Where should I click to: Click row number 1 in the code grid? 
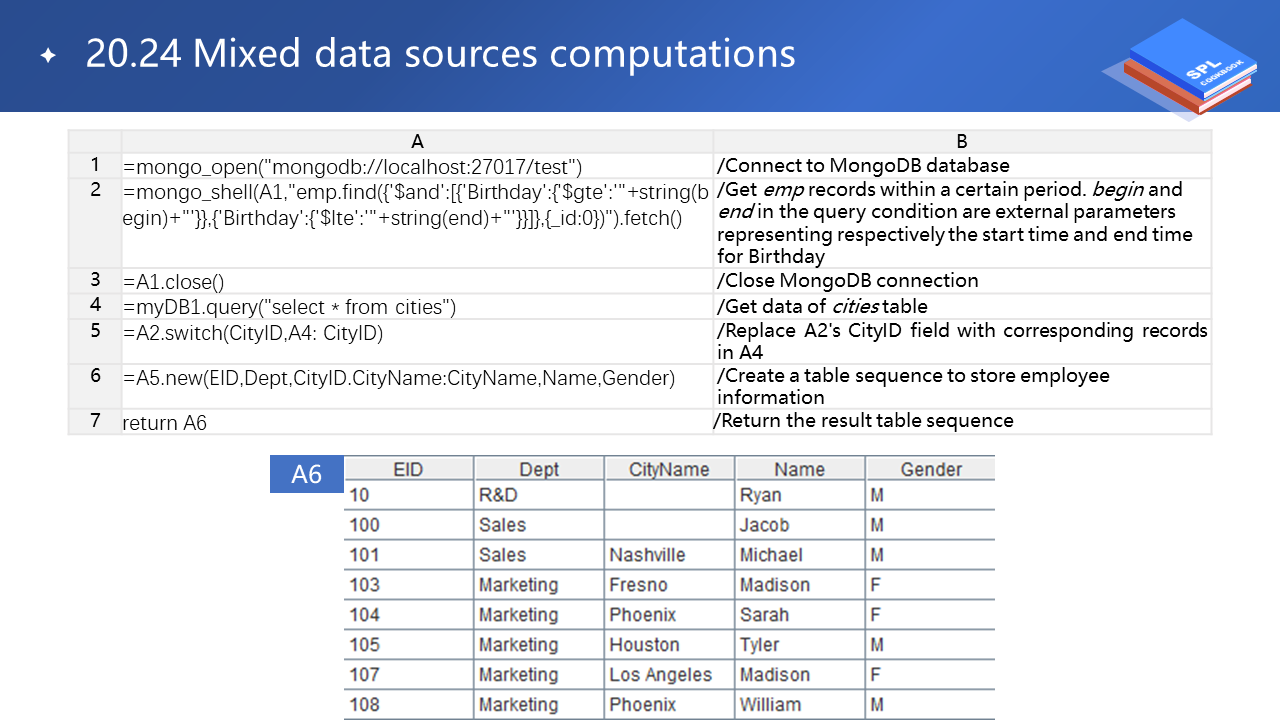tap(95, 165)
